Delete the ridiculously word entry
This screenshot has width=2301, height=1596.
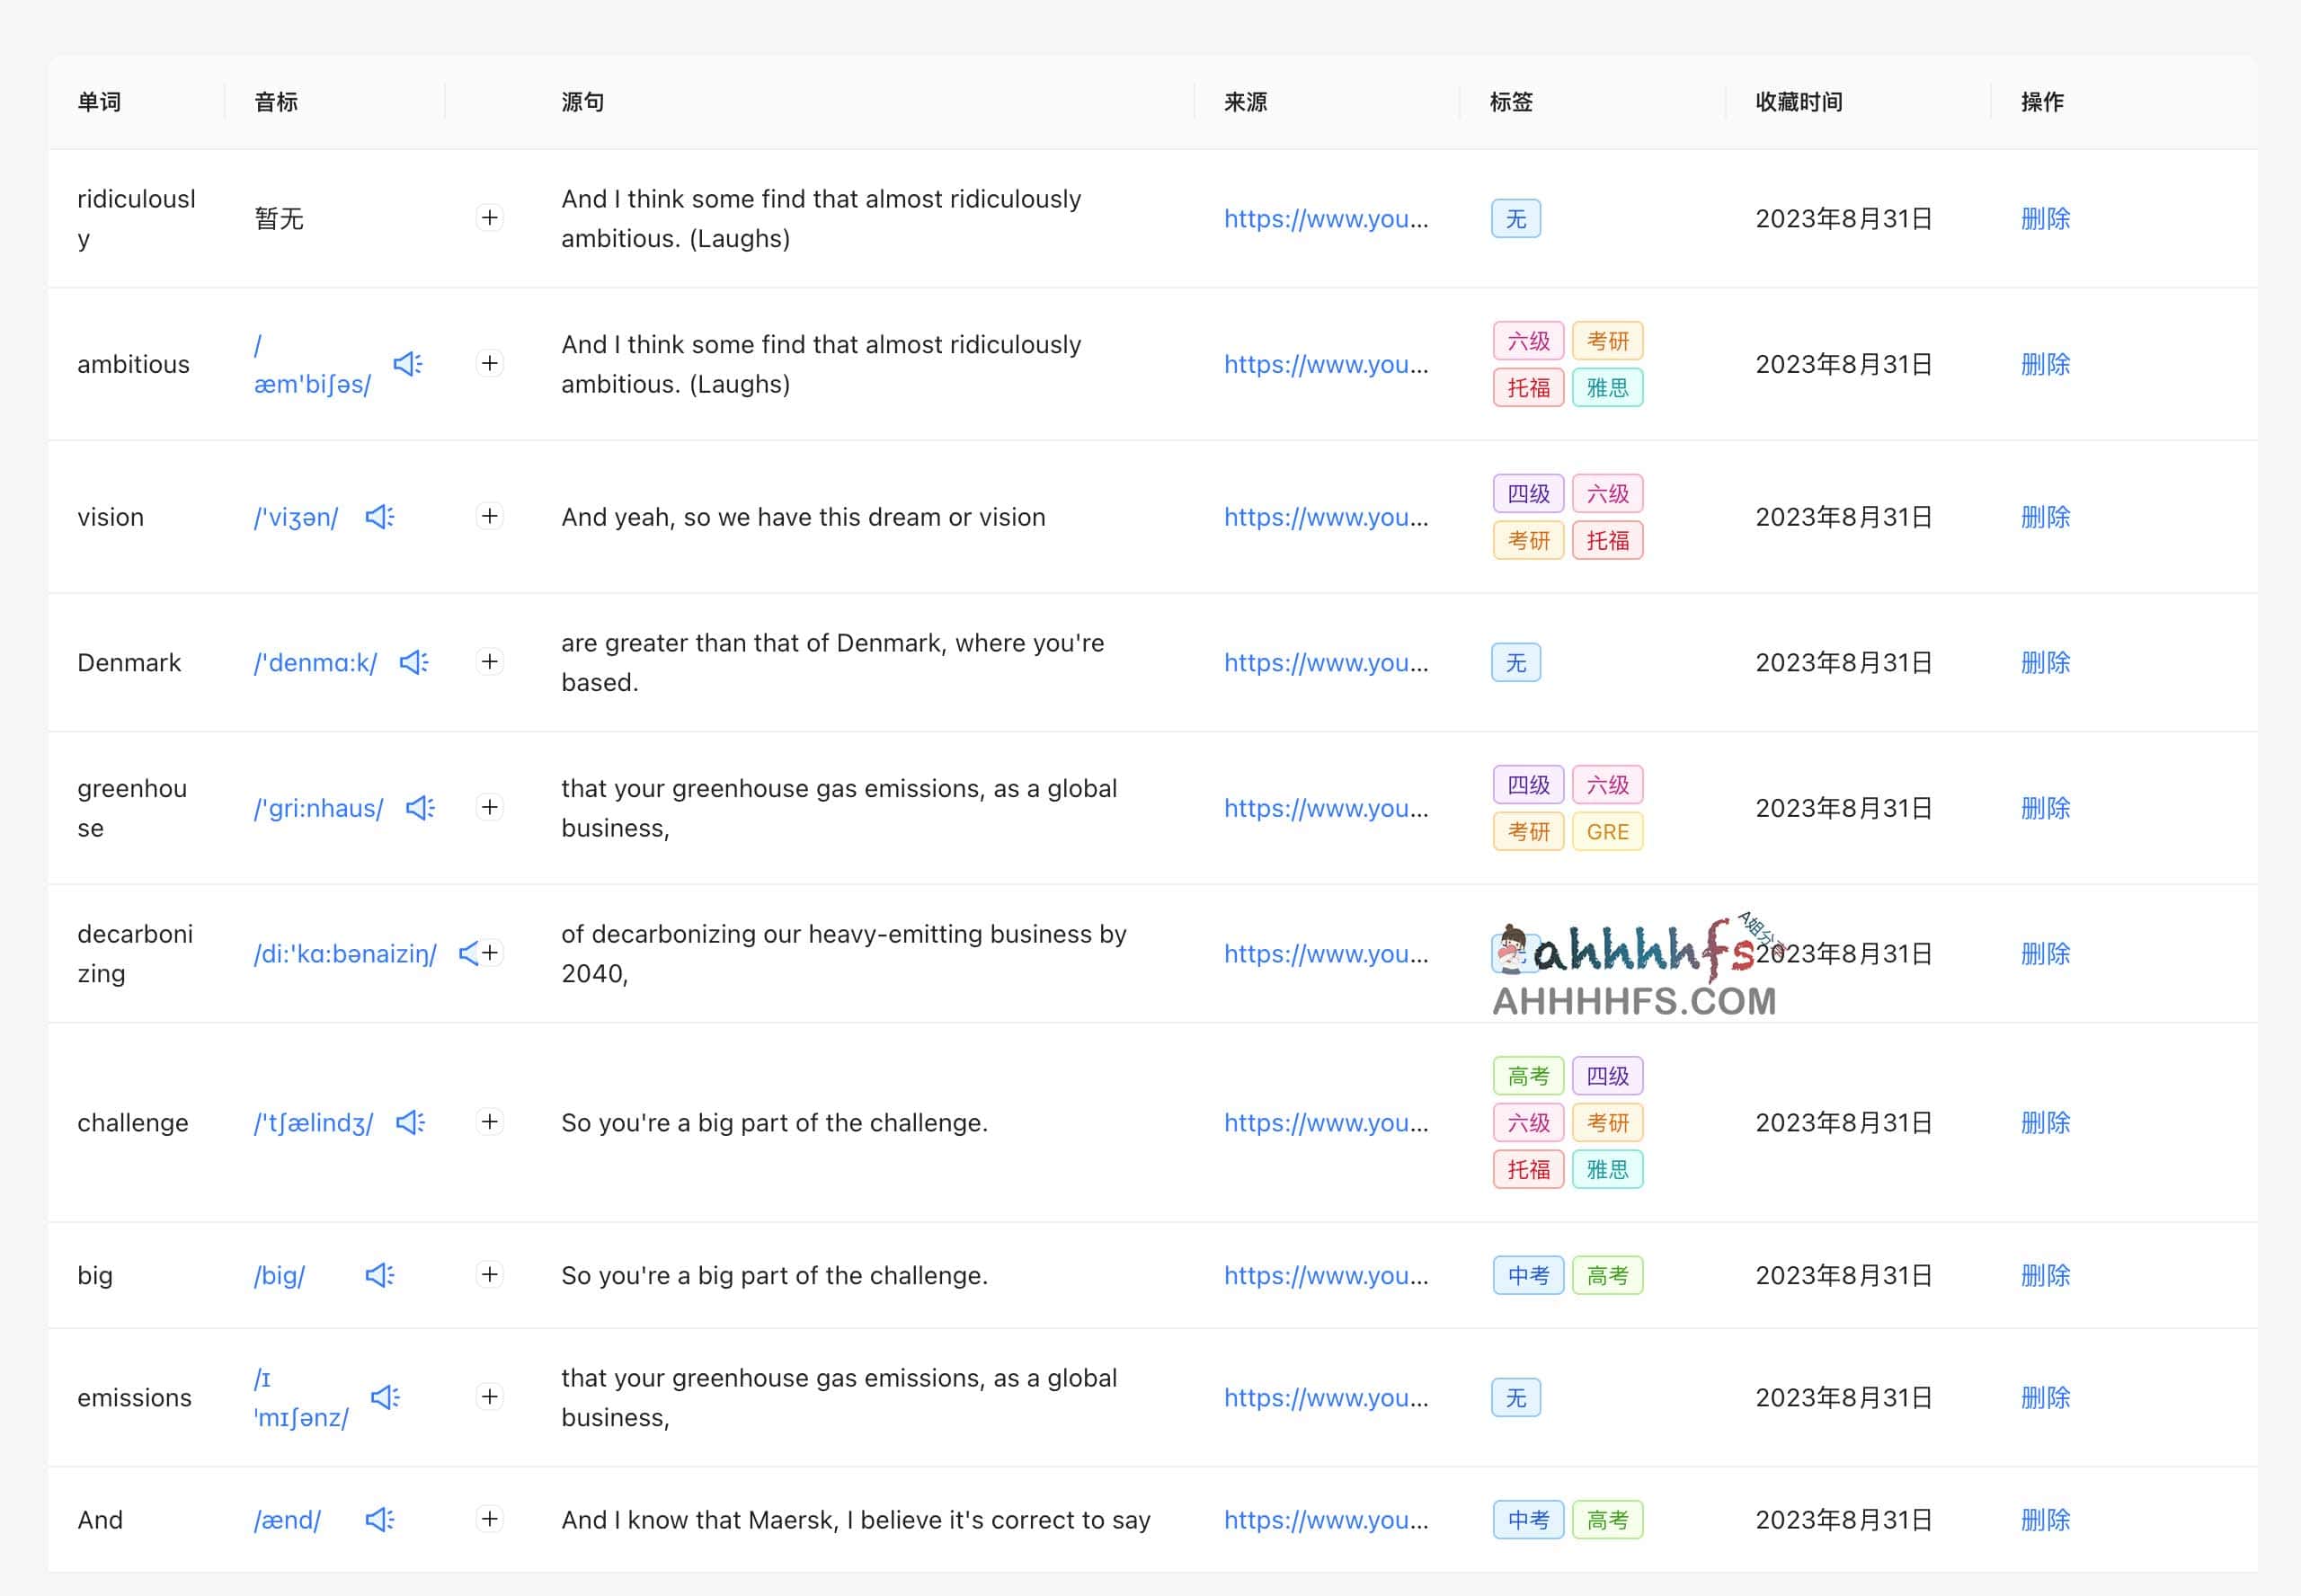pos(2045,218)
